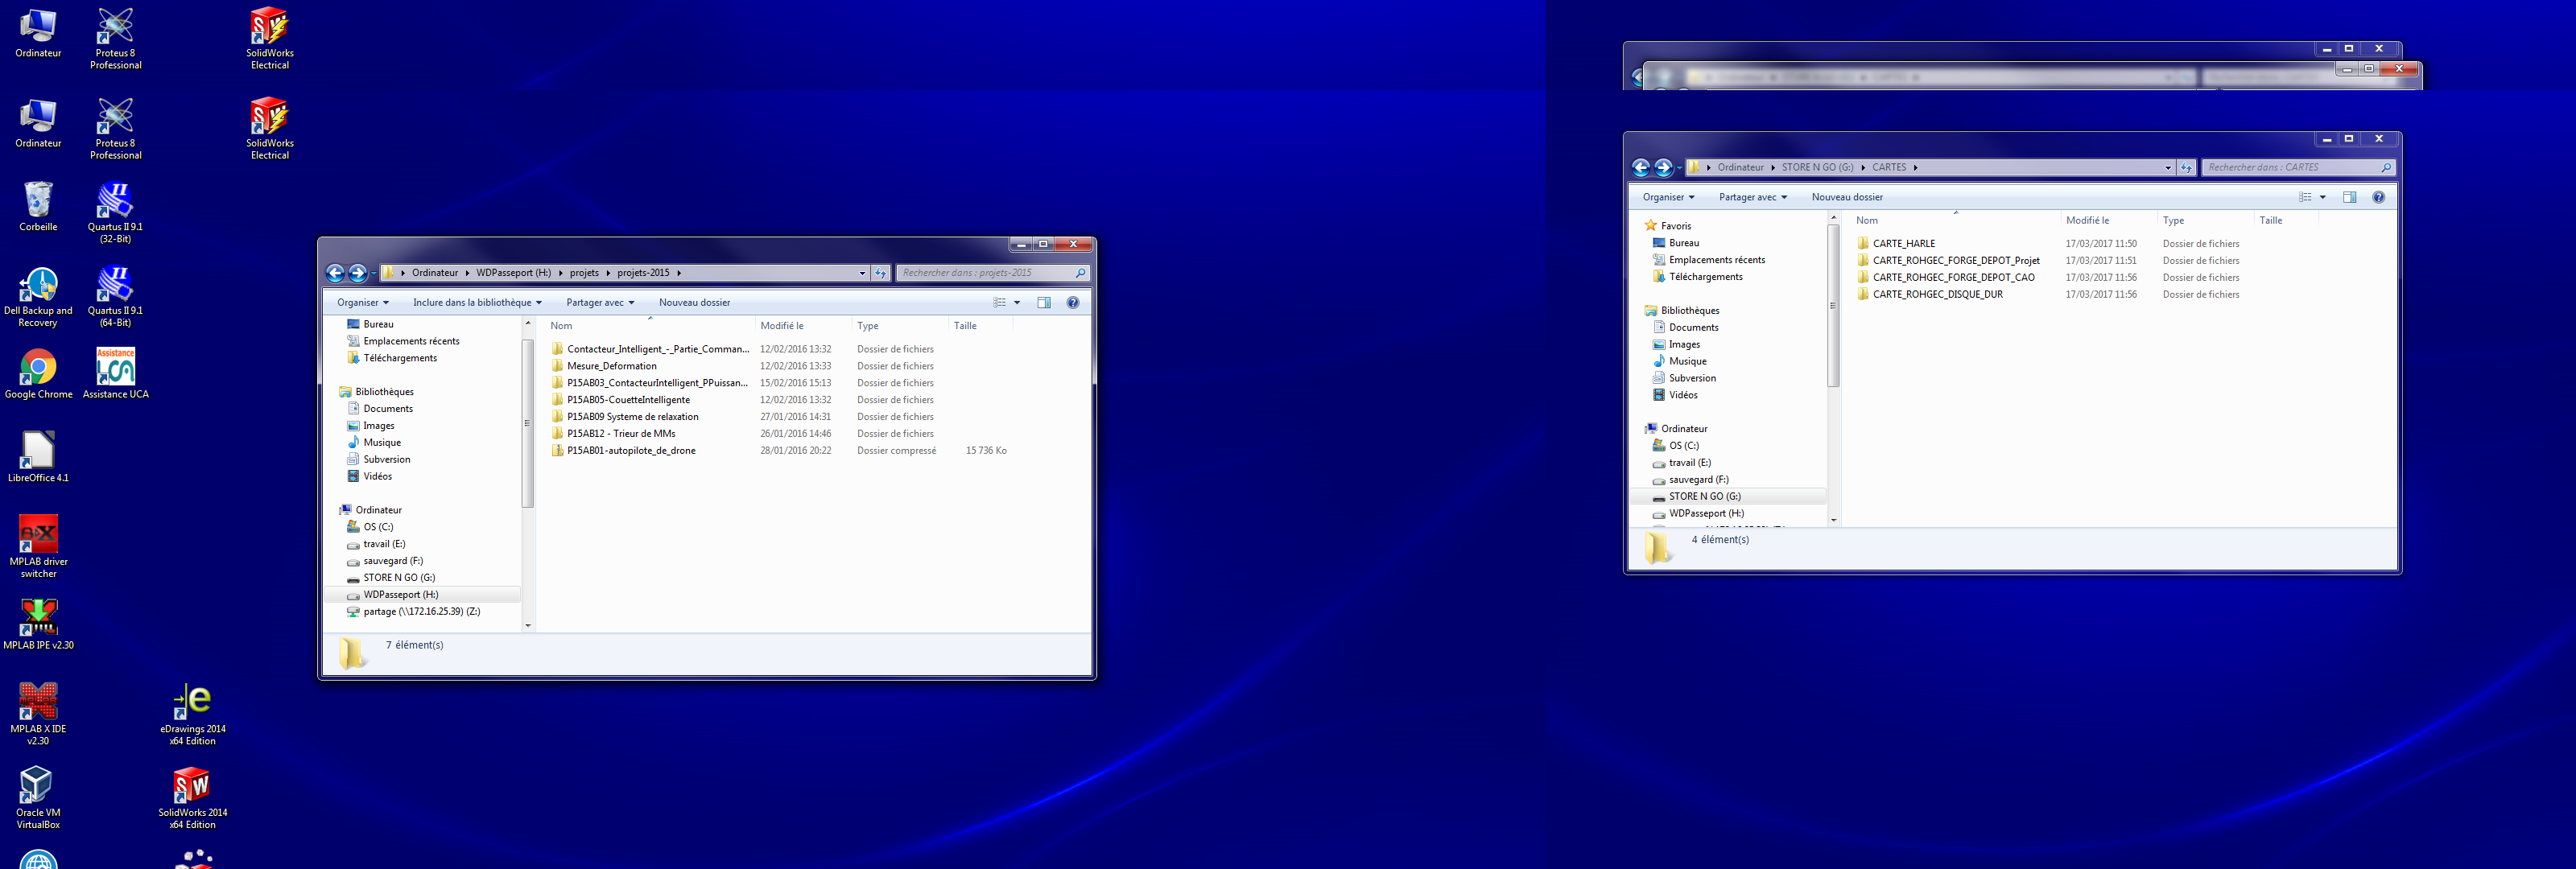Click Back arrow in projets-2015 window

click(x=336, y=273)
